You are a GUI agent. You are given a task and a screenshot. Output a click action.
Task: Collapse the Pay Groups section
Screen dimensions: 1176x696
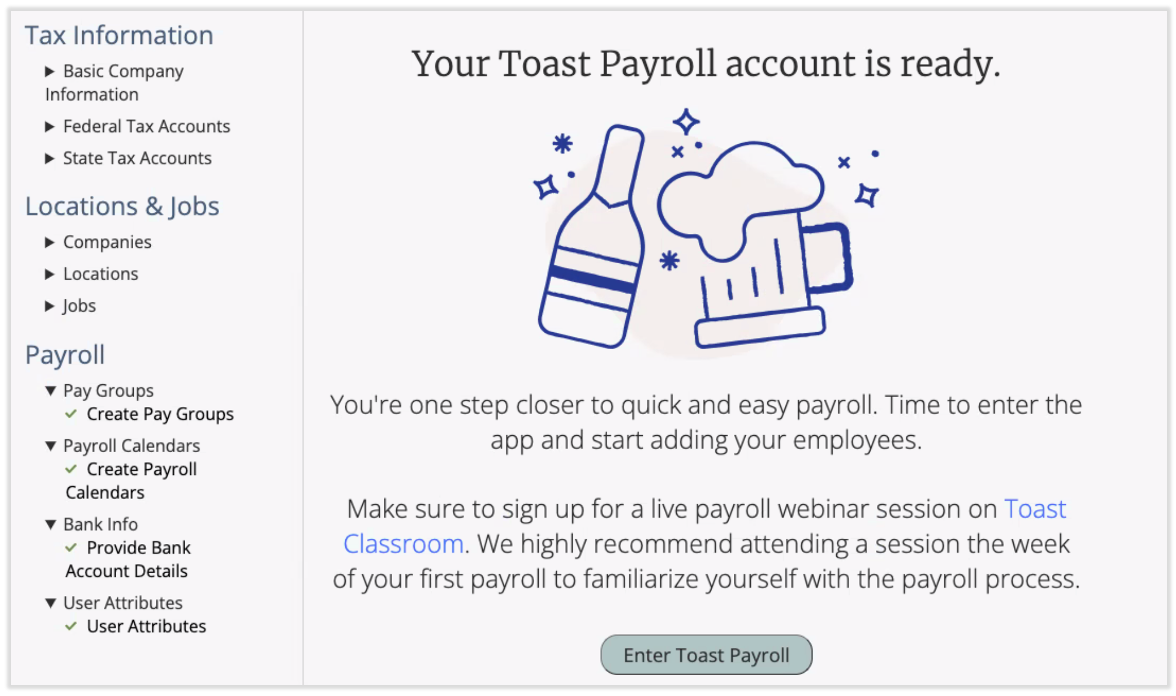[49, 390]
